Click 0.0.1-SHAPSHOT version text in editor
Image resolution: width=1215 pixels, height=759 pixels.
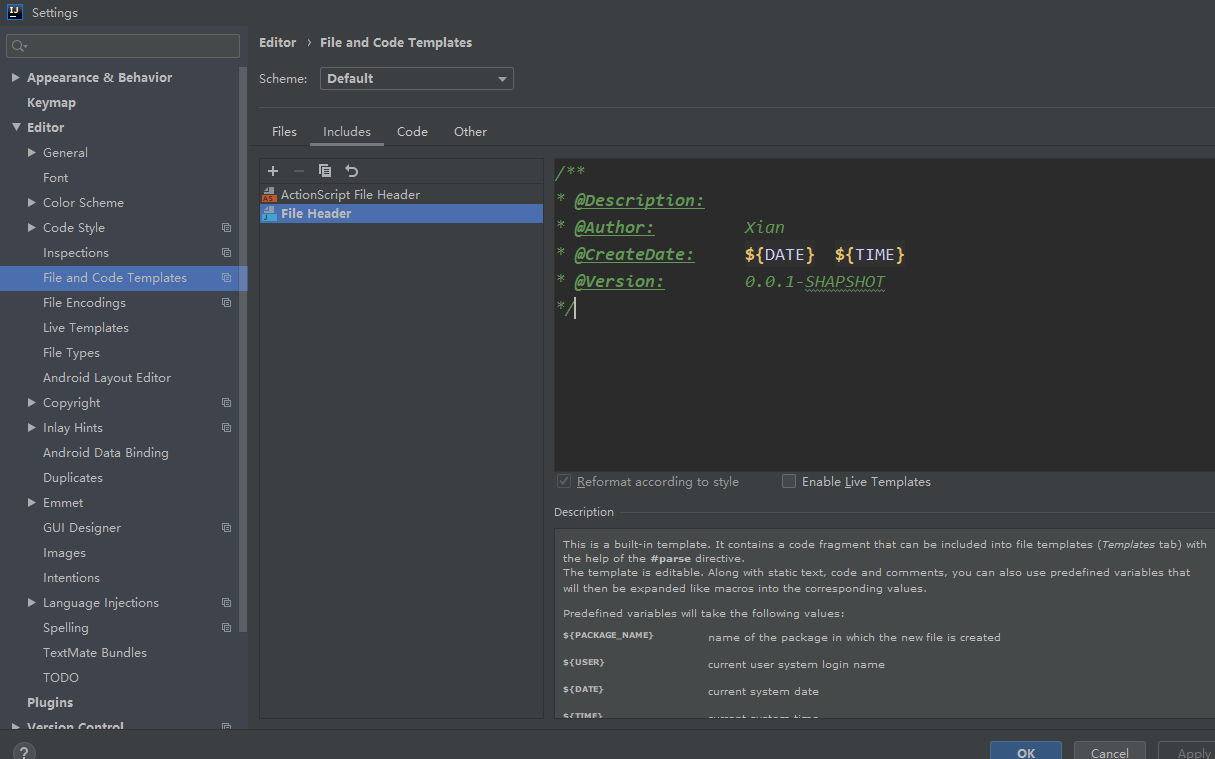click(x=815, y=282)
